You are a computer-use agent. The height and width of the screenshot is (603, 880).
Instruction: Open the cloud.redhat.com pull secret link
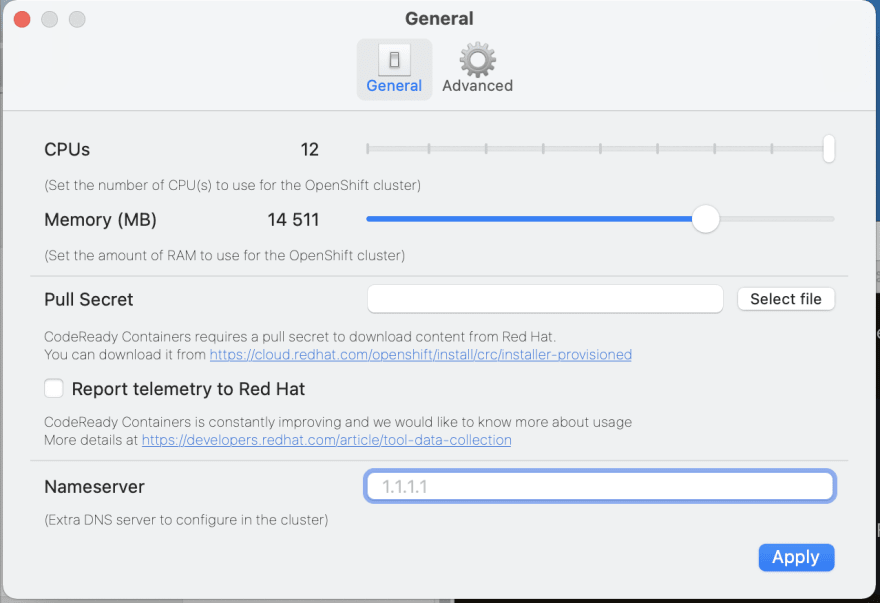420,354
